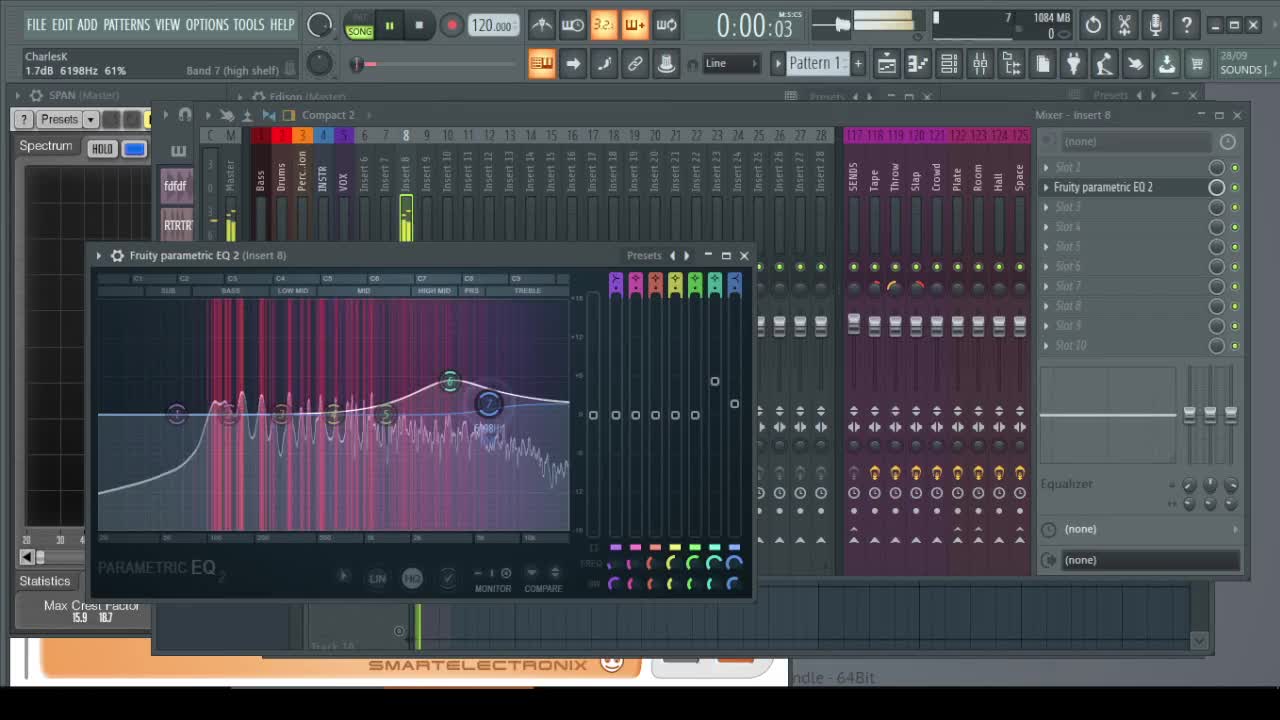Open the help question mark icon
The image size is (1280, 720).
tap(1186, 25)
